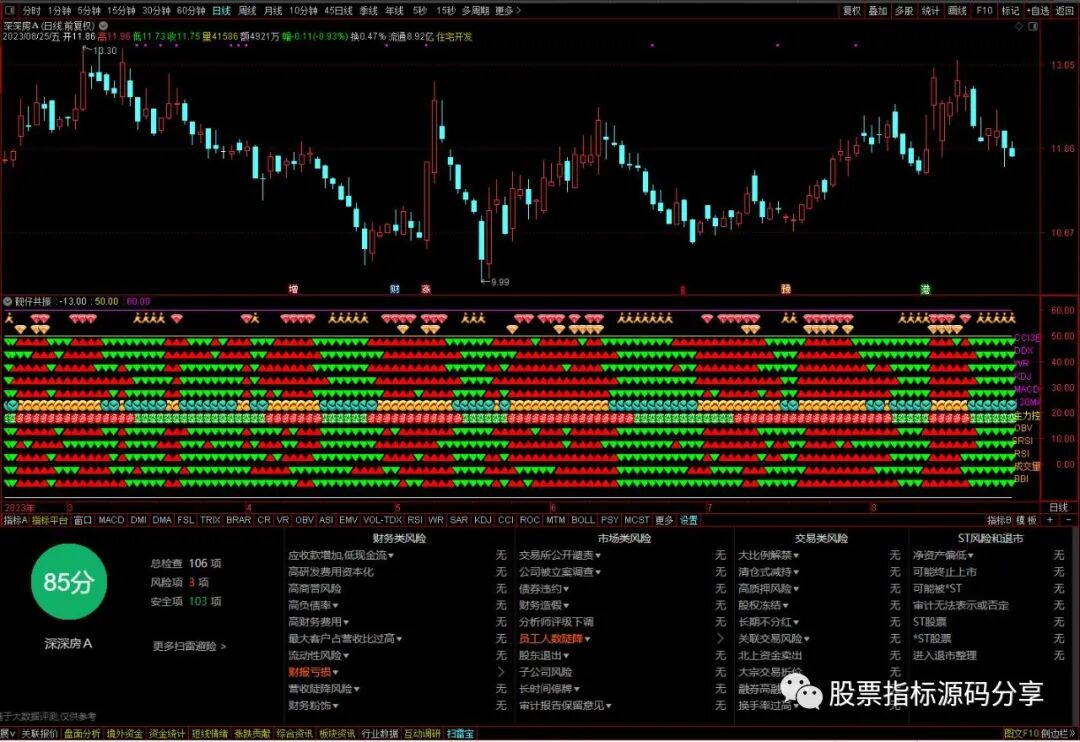Expand the 员工人数陡降 risk item
Viewport: 1080px width, 742px height.
point(554,639)
